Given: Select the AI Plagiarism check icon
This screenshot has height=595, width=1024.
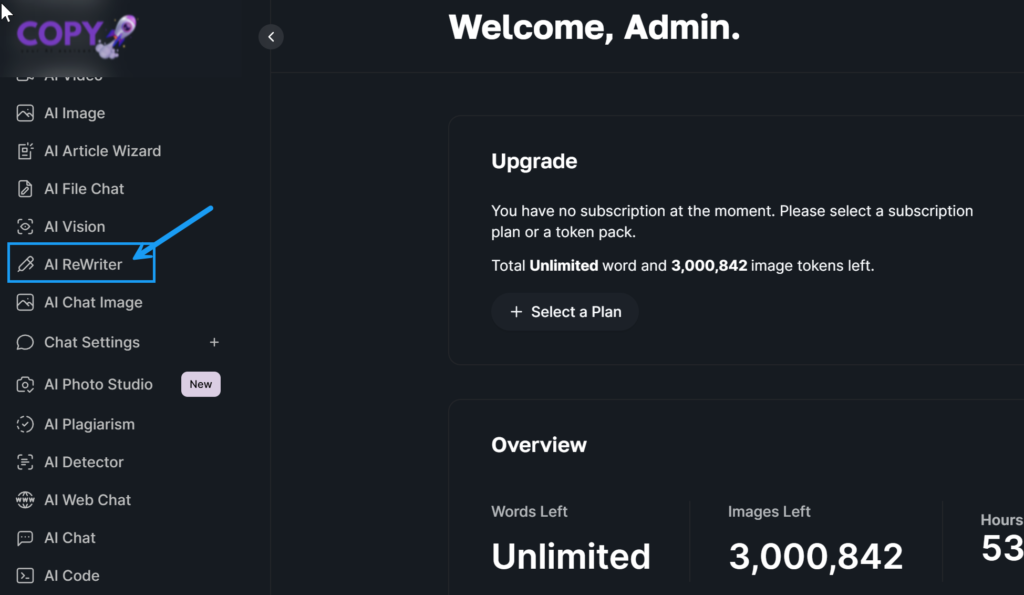Looking at the screenshot, I should coord(25,424).
